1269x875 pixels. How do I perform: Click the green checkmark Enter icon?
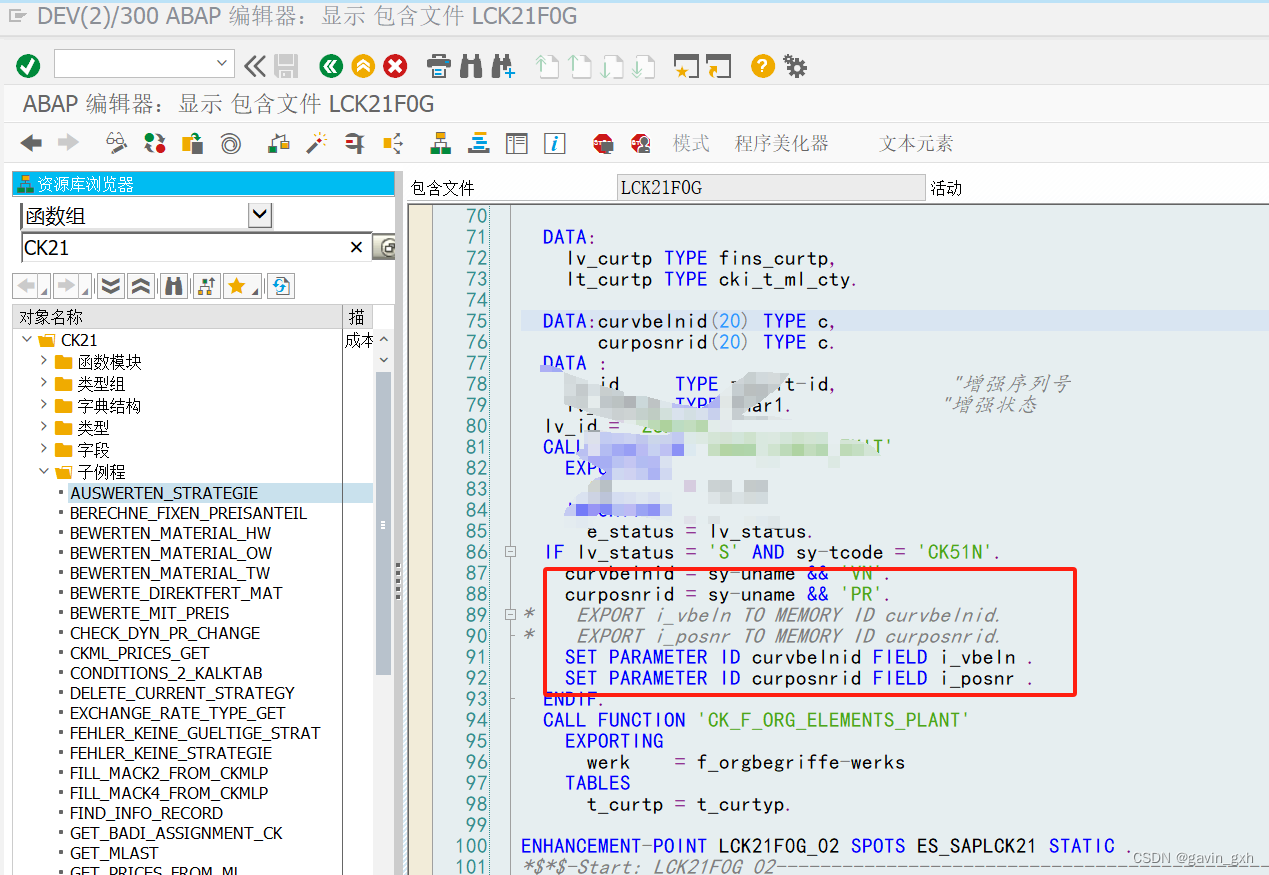(28, 66)
